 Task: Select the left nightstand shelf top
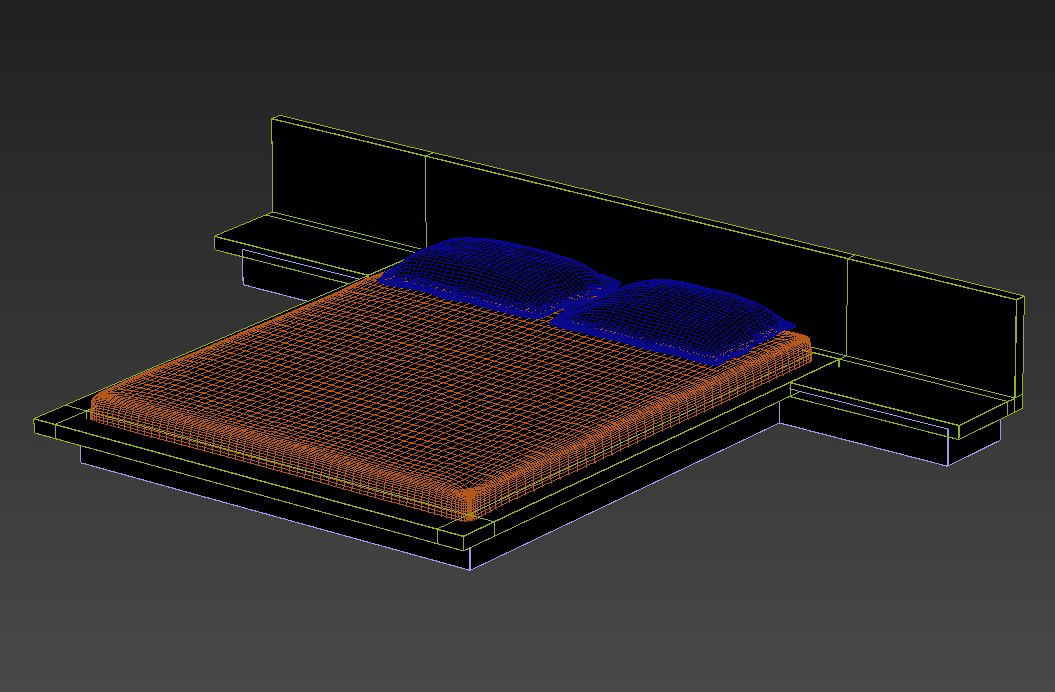290,240
